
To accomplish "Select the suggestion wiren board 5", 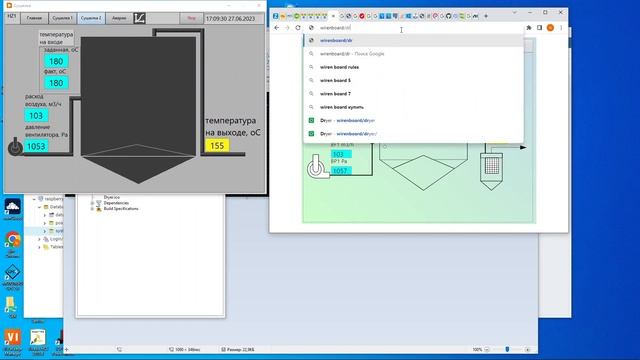I will [x=413, y=80].
